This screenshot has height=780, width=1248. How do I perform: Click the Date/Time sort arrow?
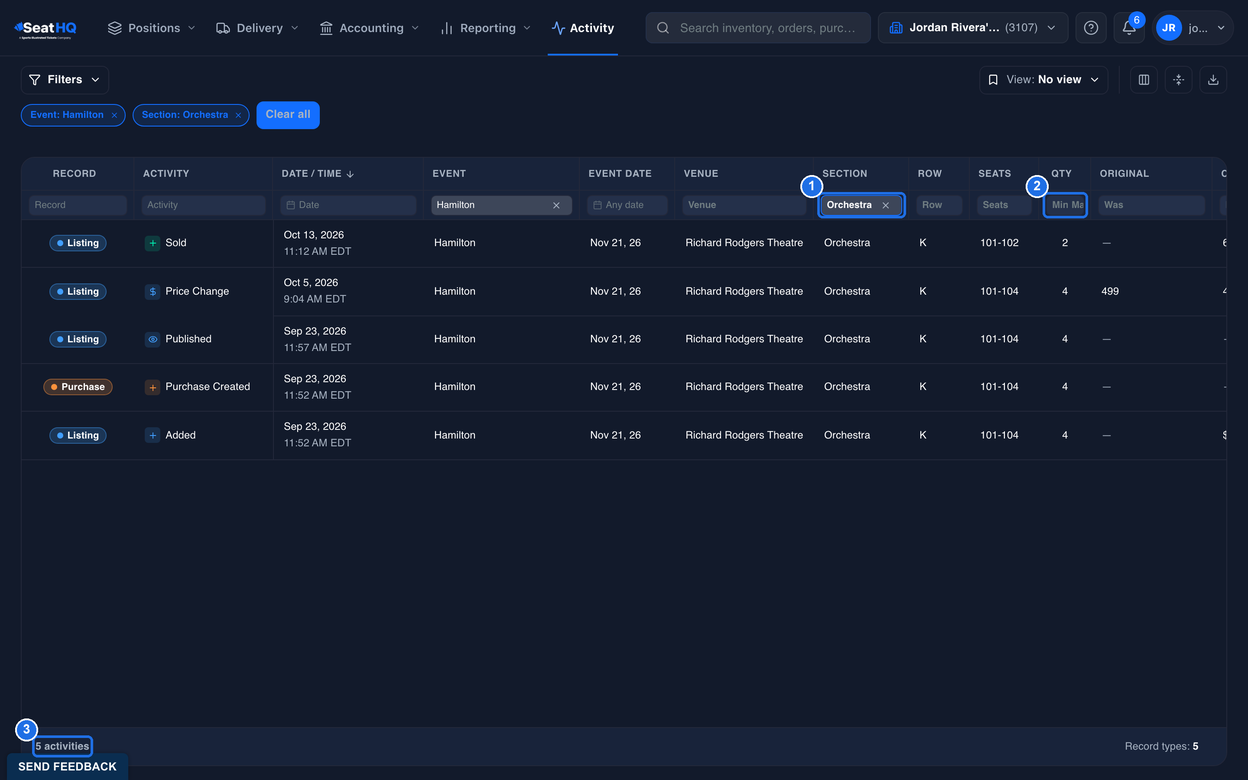350,174
